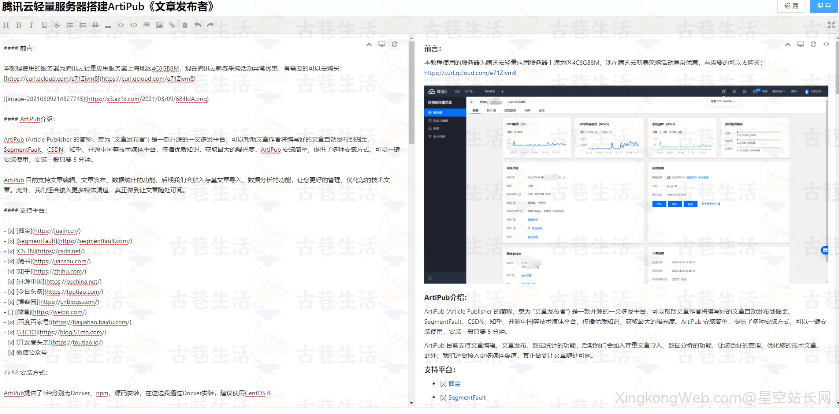The height and width of the screenshot is (414, 839).
Task: Insert a horizontal rule line
Action: tap(108, 25)
